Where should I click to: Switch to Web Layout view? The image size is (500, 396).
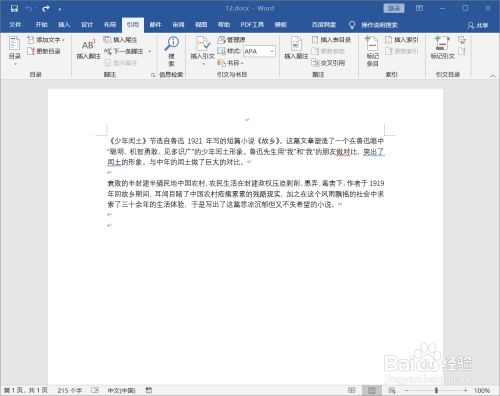coord(392,390)
